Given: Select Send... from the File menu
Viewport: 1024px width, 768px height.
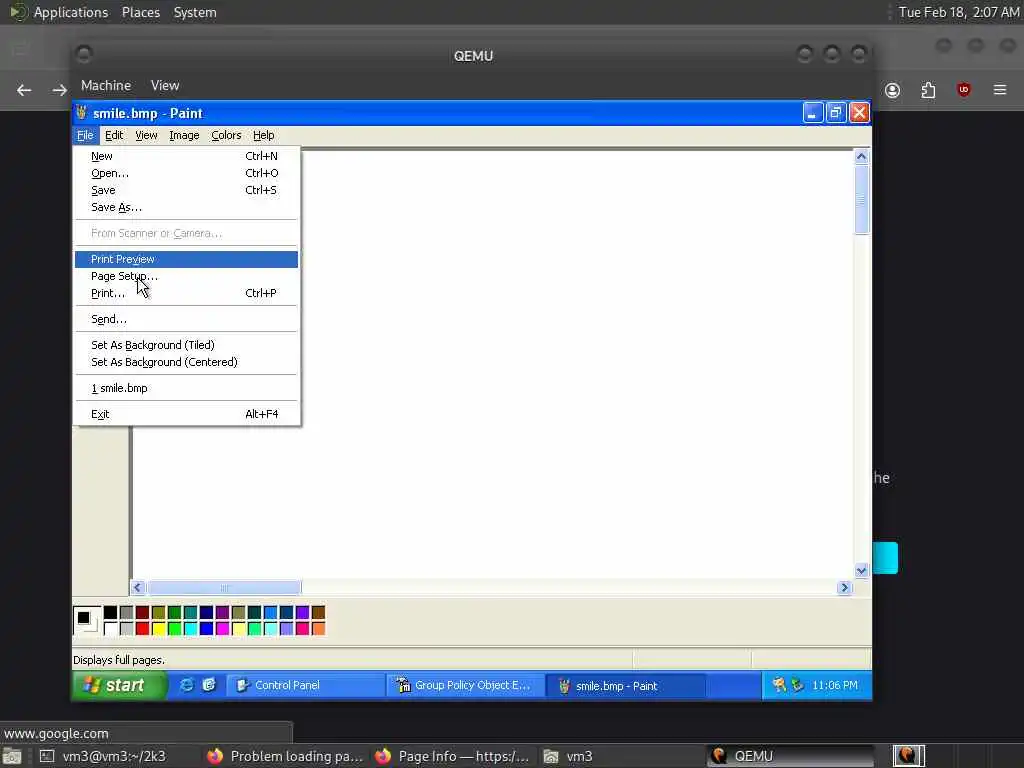Looking at the screenshot, I should tap(186, 319).
